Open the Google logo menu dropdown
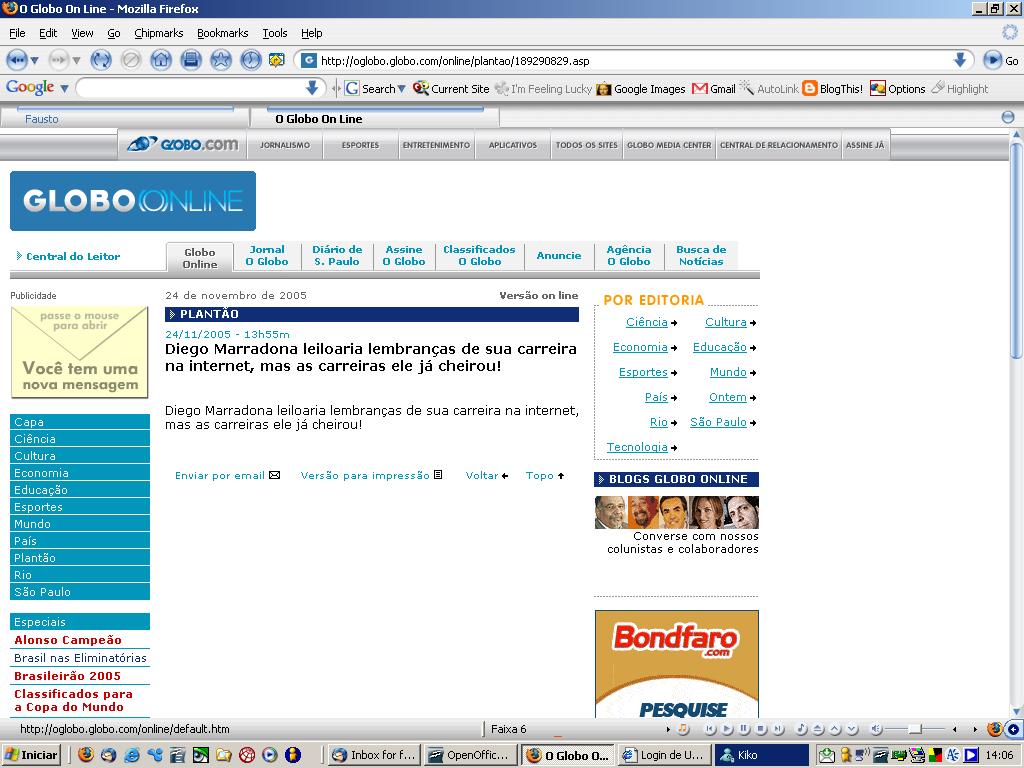This screenshot has height=768, width=1024. point(64,88)
